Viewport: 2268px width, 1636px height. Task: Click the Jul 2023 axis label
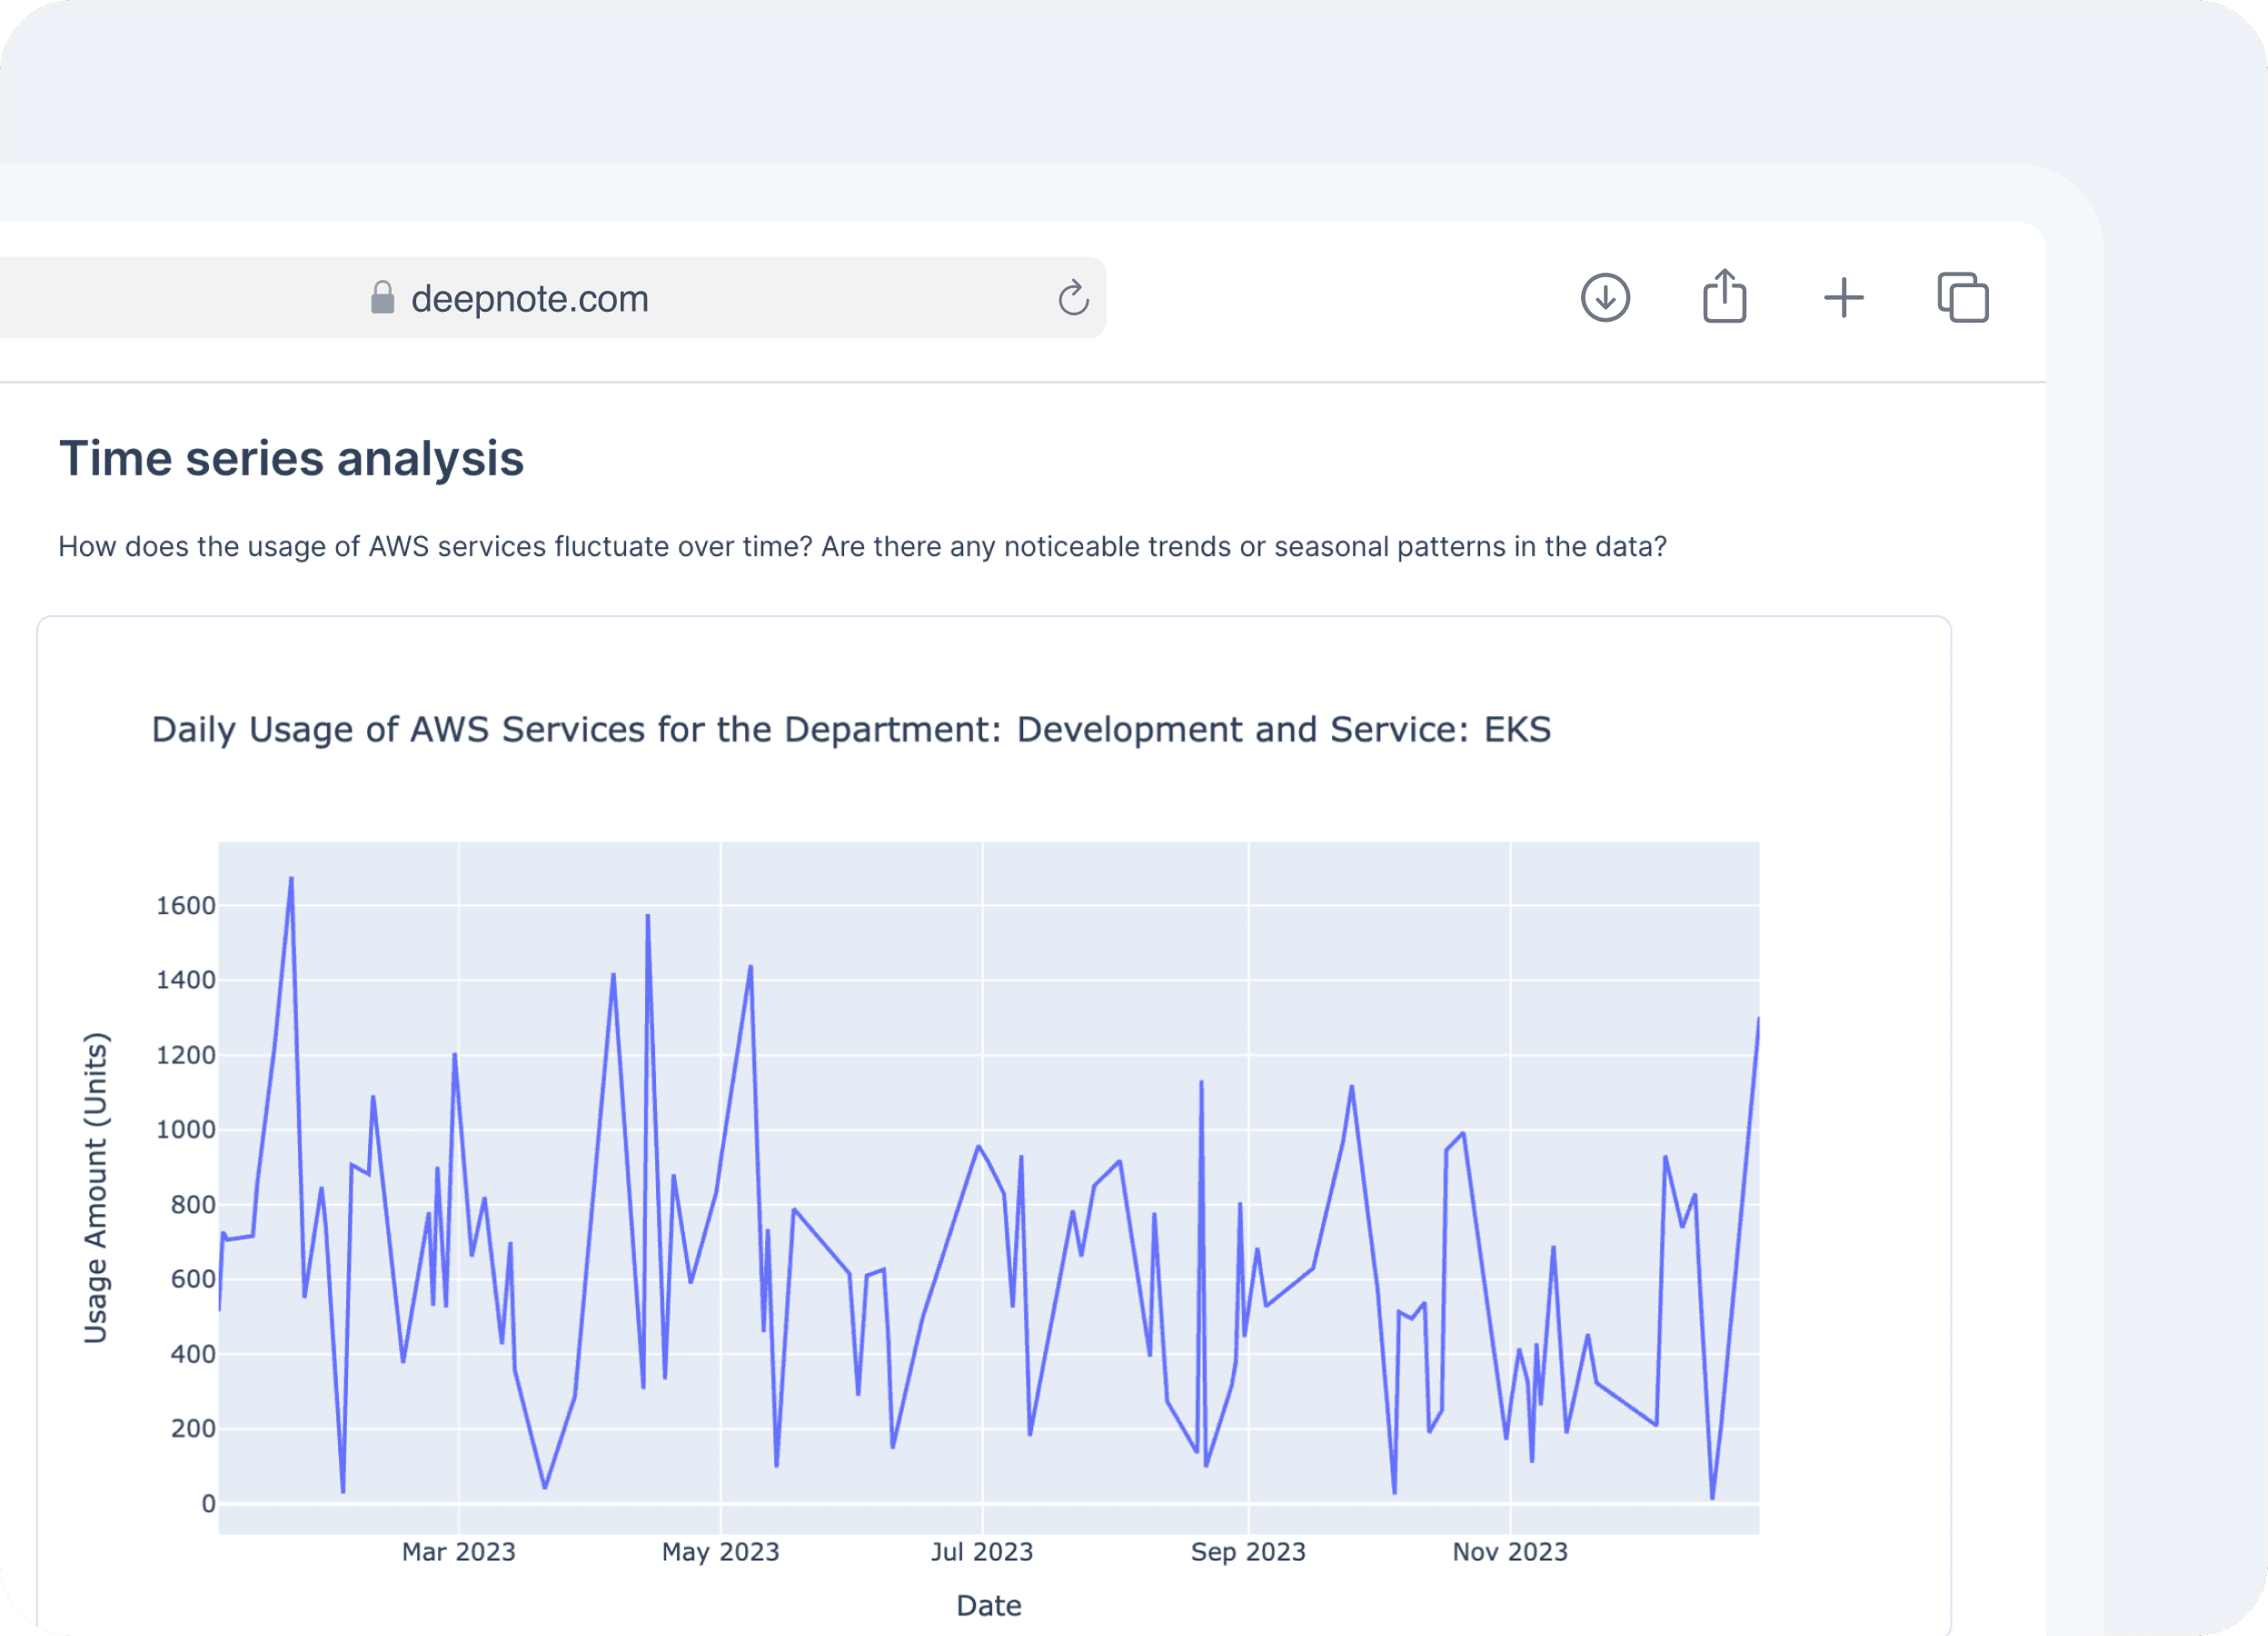pyautogui.click(x=981, y=1552)
